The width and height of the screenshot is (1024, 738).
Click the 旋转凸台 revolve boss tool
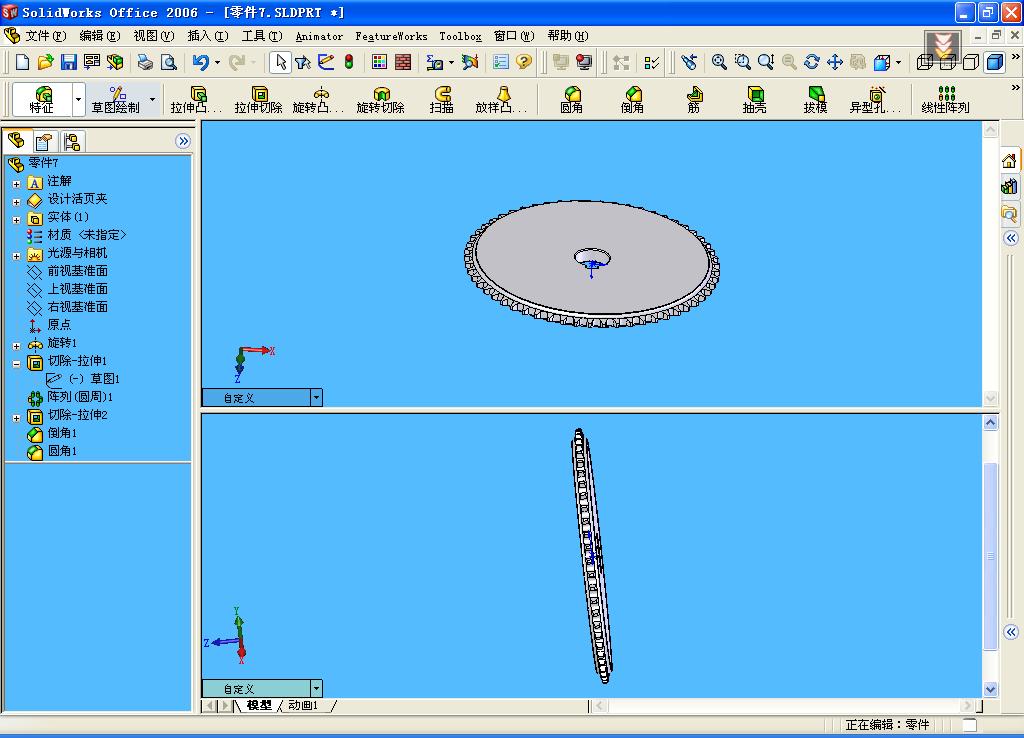point(319,99)
